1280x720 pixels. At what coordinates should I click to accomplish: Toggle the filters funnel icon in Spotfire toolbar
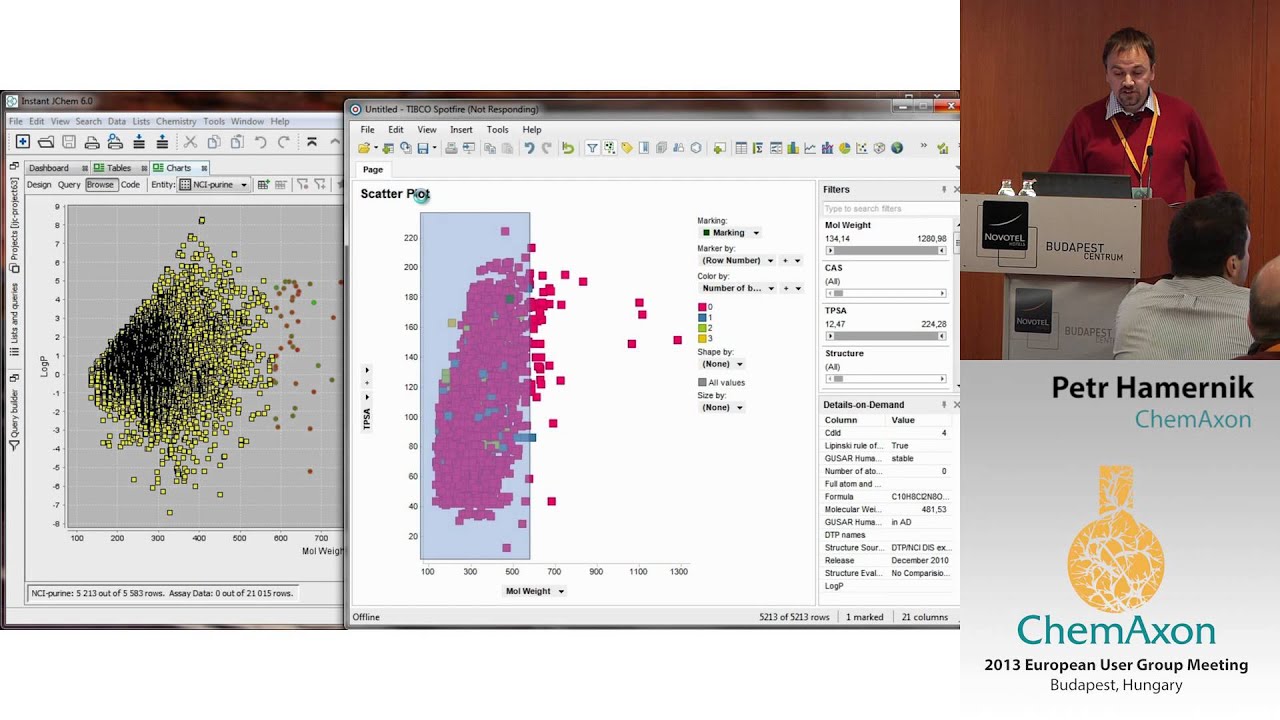pos(592,148)
